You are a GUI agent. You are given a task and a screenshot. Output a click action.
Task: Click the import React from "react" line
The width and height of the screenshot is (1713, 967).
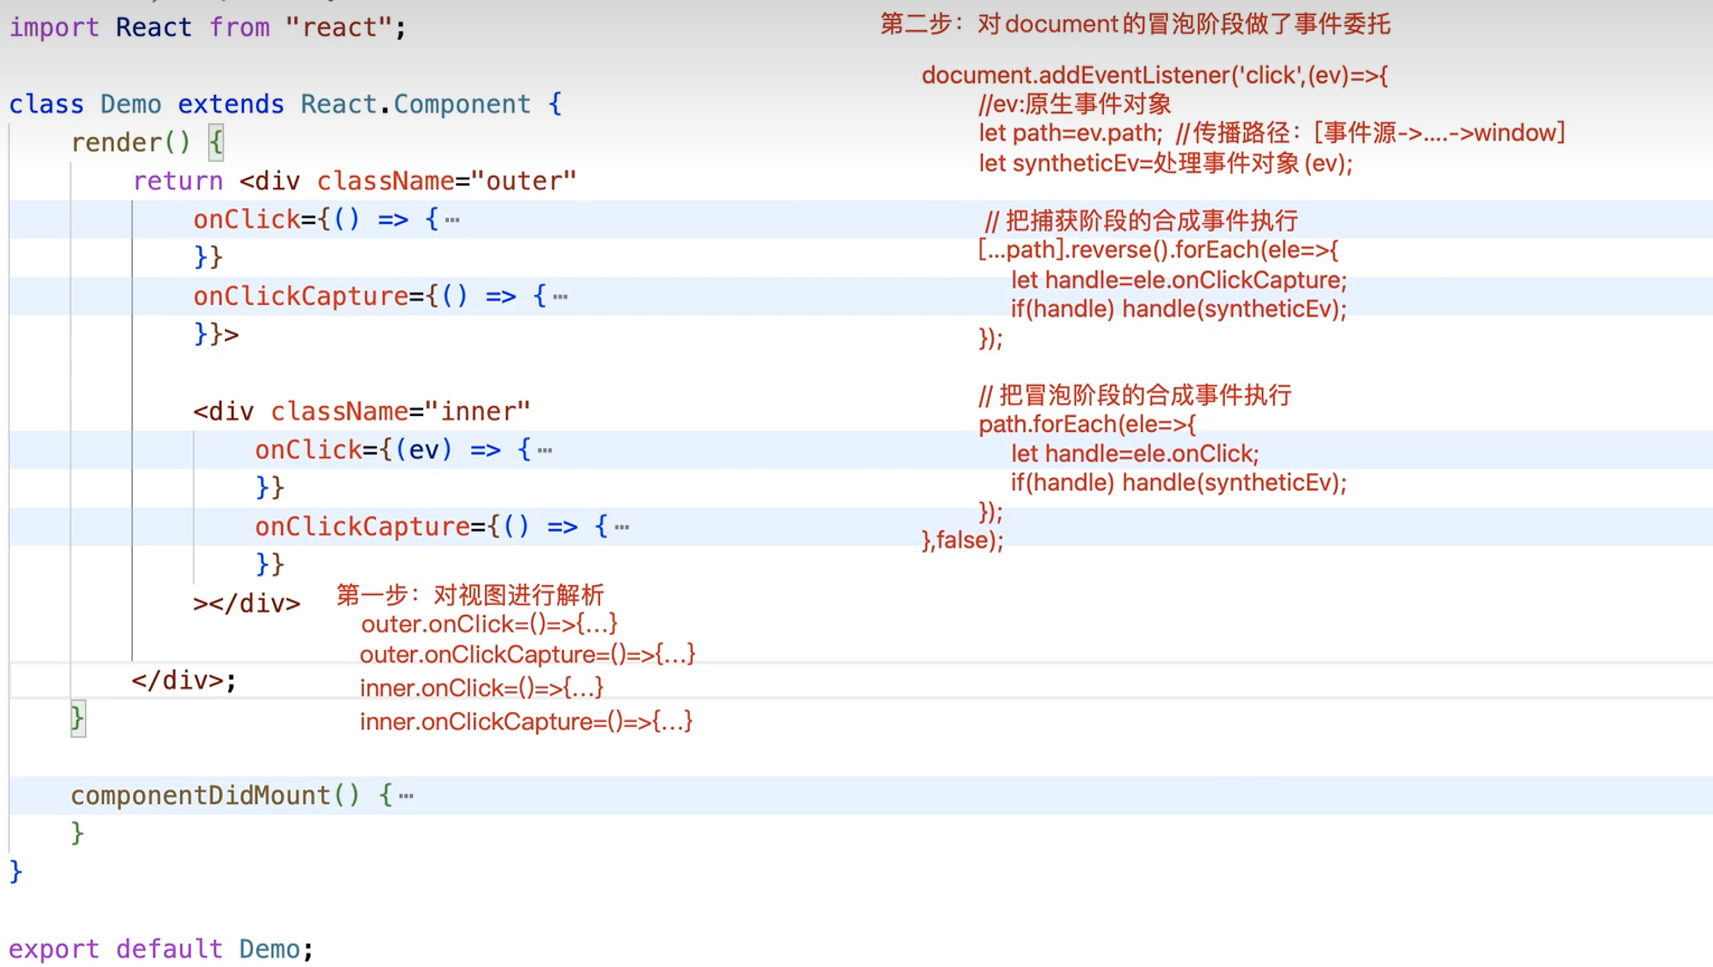click(x=208, y=27)
